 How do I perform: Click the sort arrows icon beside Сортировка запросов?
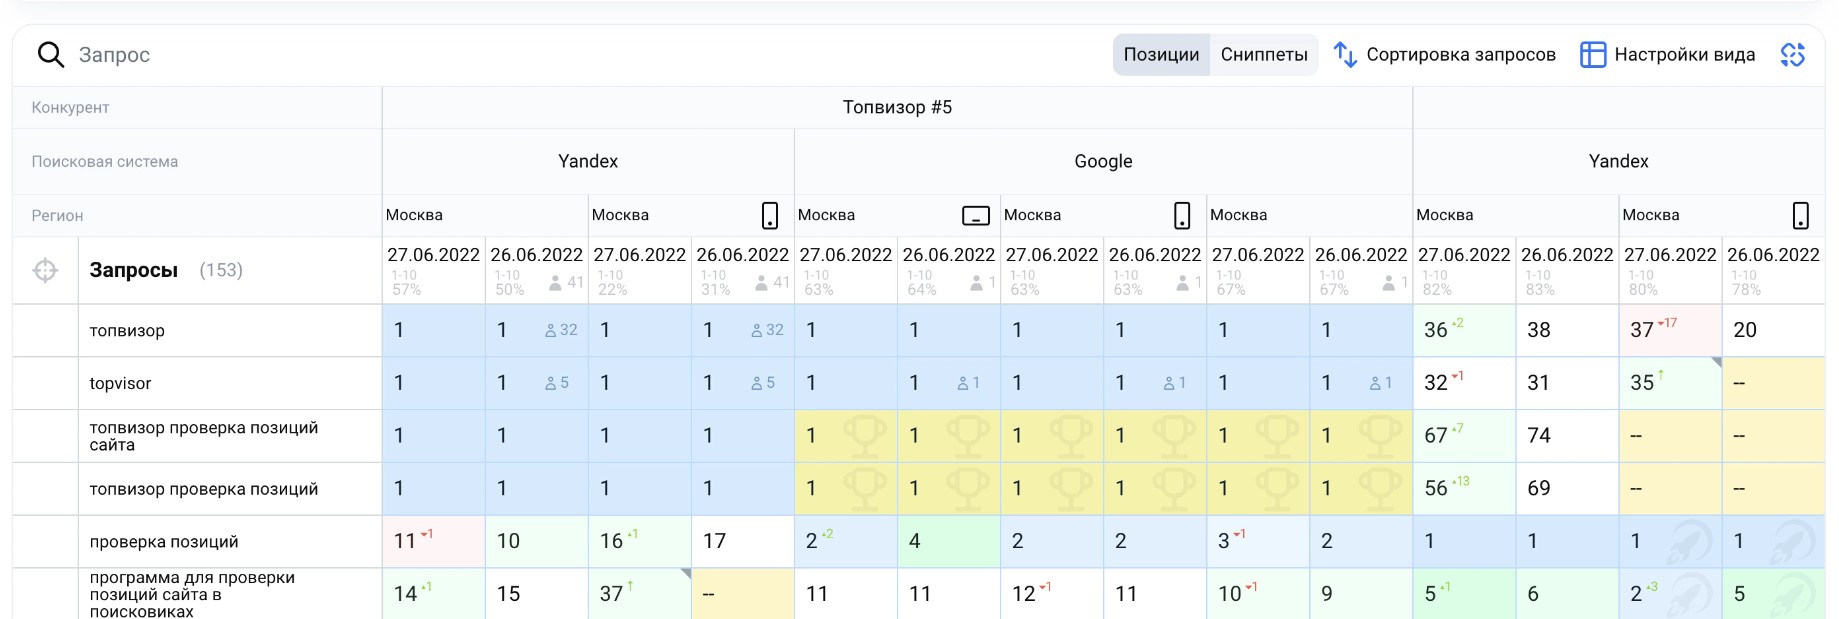(1346, 55)
